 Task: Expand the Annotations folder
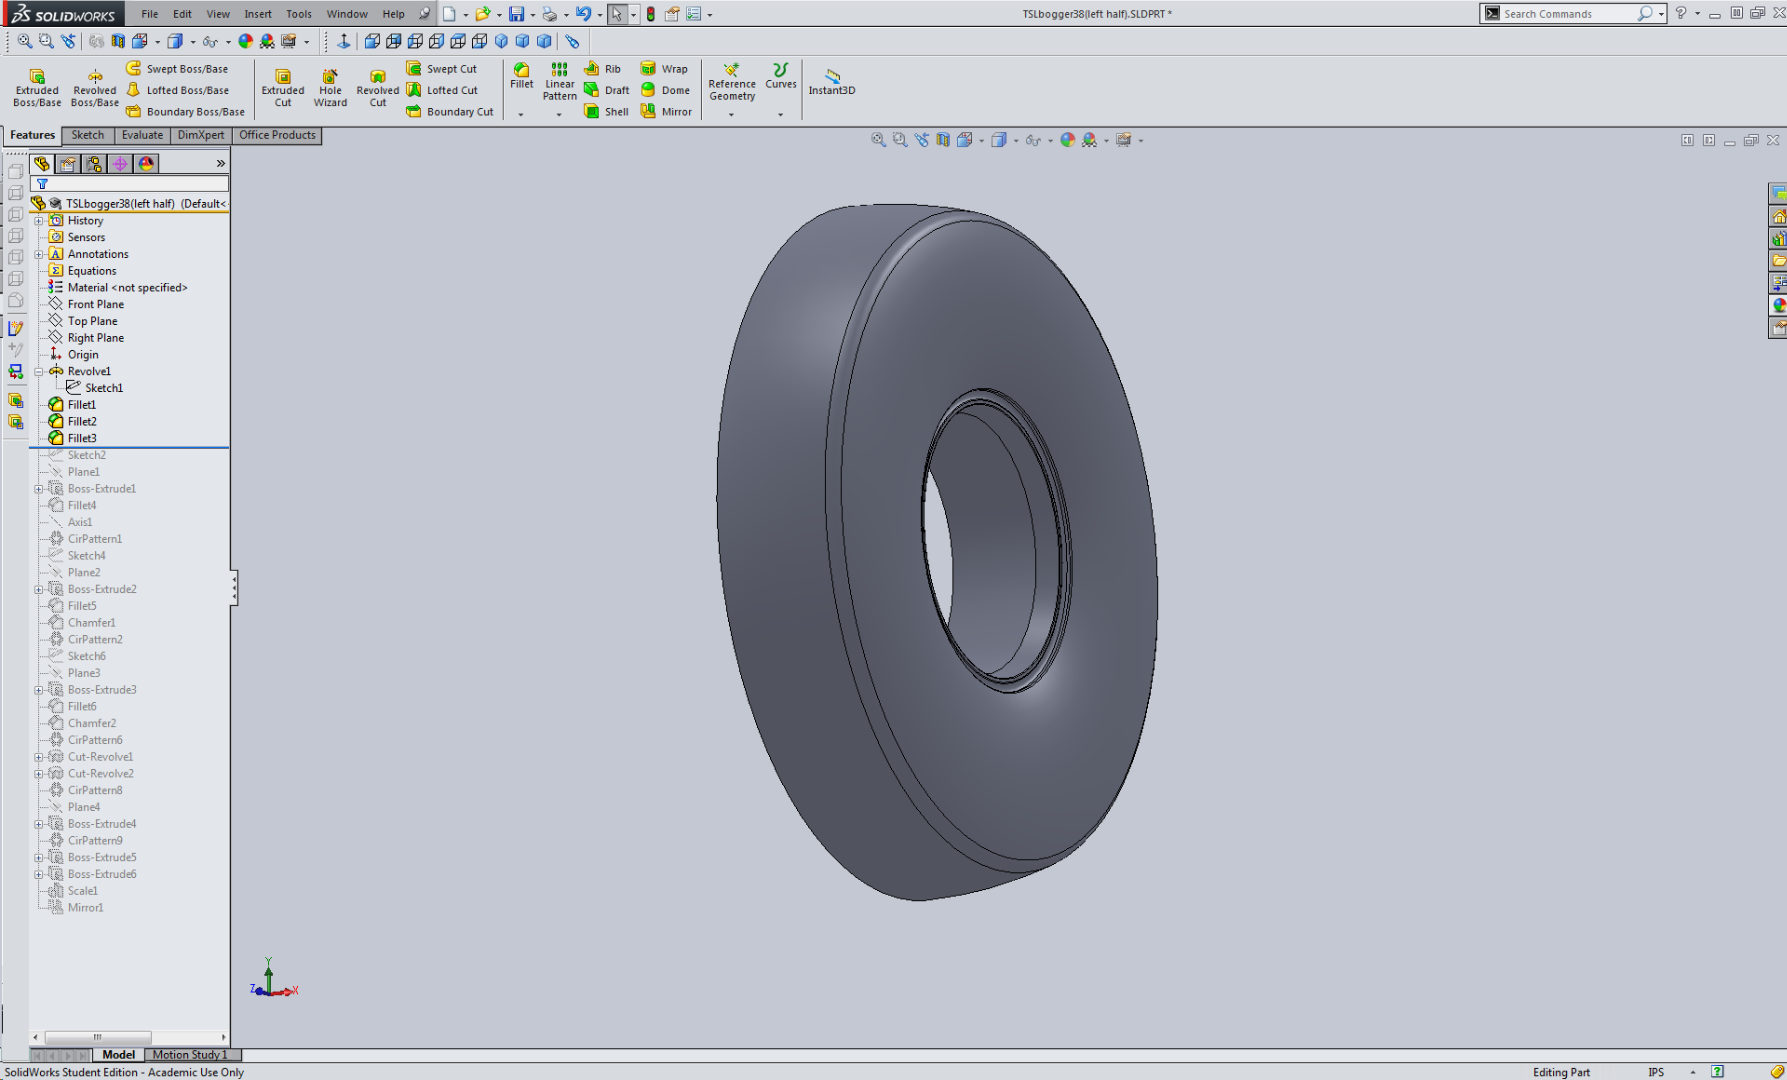click(x=39, y=253)
